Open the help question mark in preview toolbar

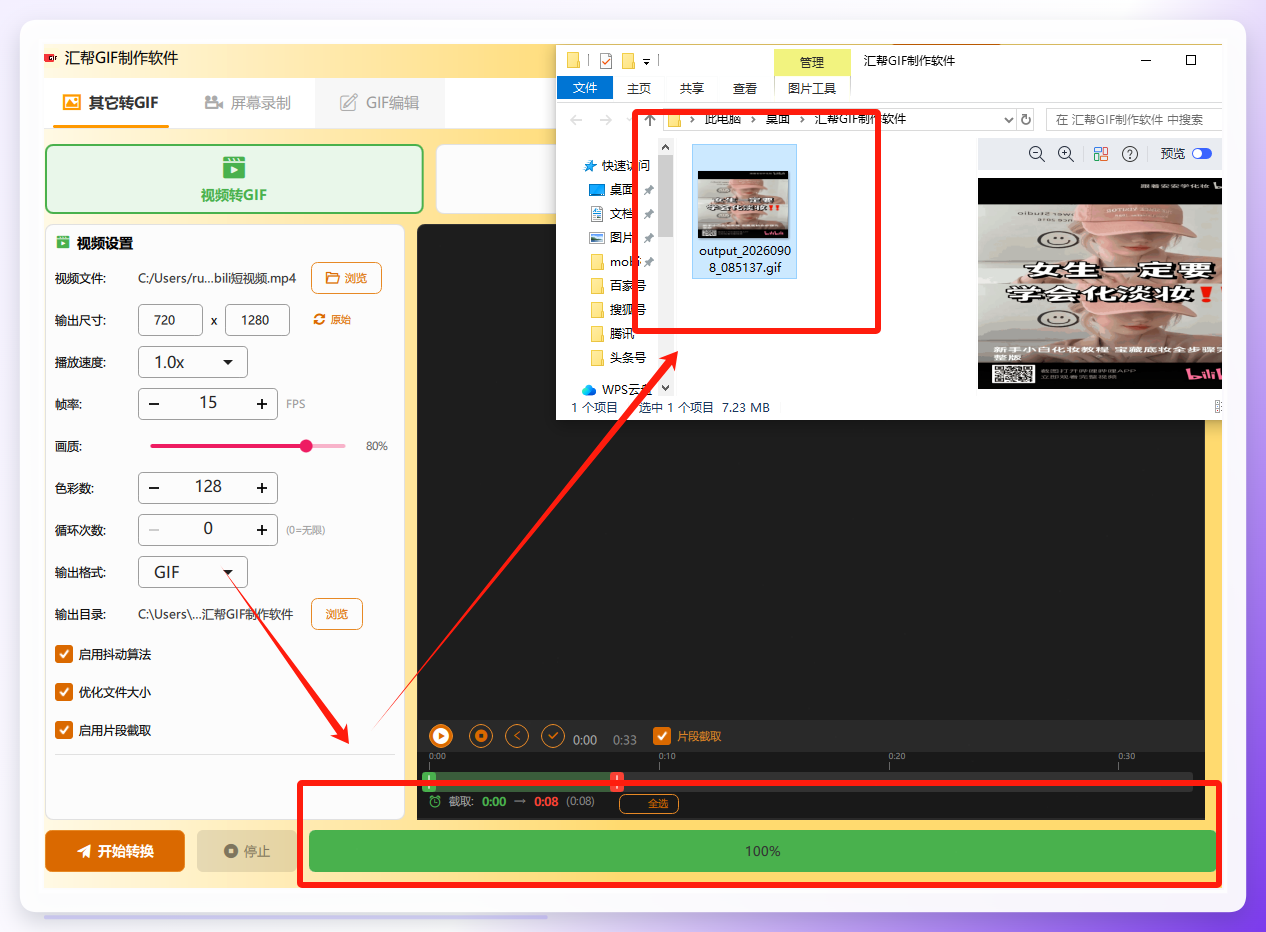[x=1130, y=154]
